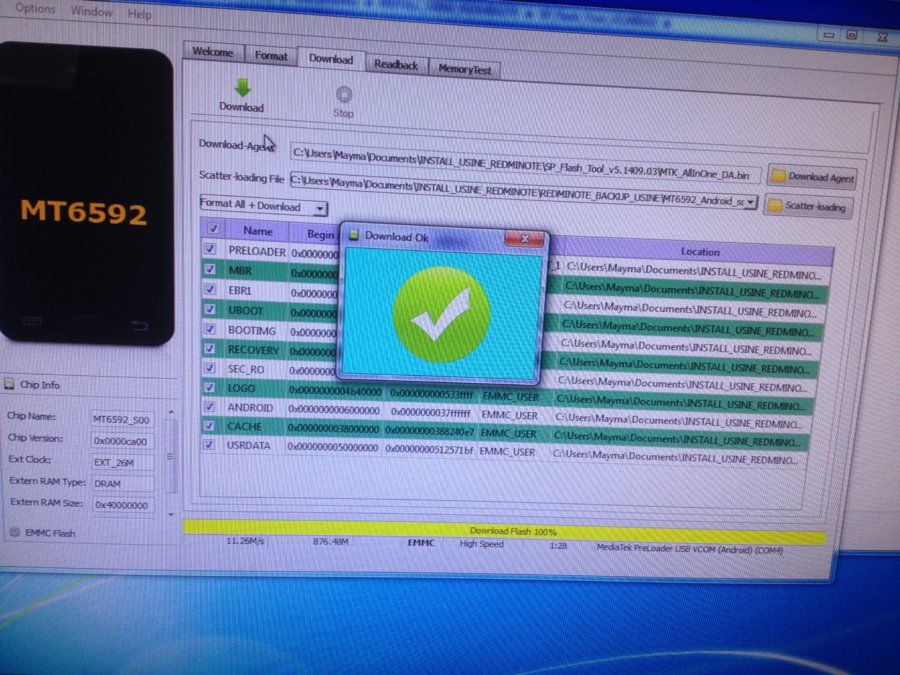Click the Download Flash 100% progress bar
This screenshot has height=675, width=900.
pos(505,531)
